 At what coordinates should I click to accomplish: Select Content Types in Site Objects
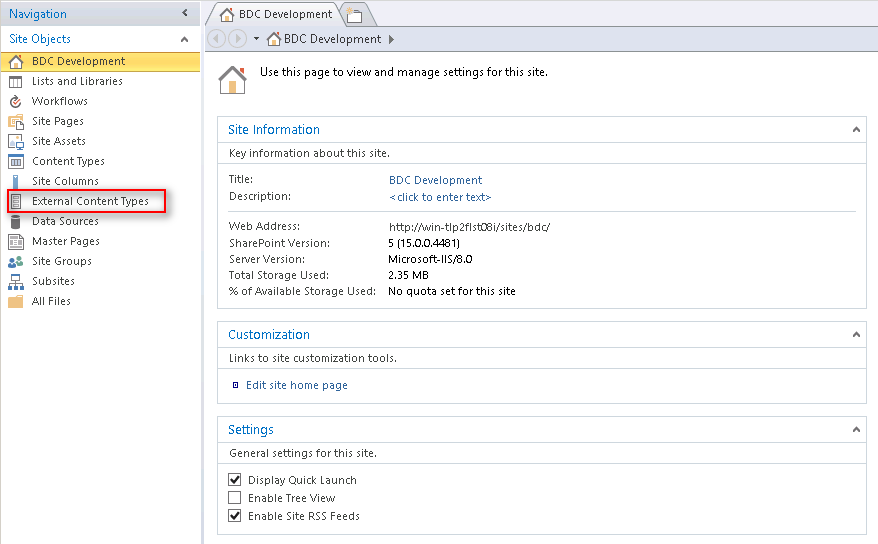(68, 161)
